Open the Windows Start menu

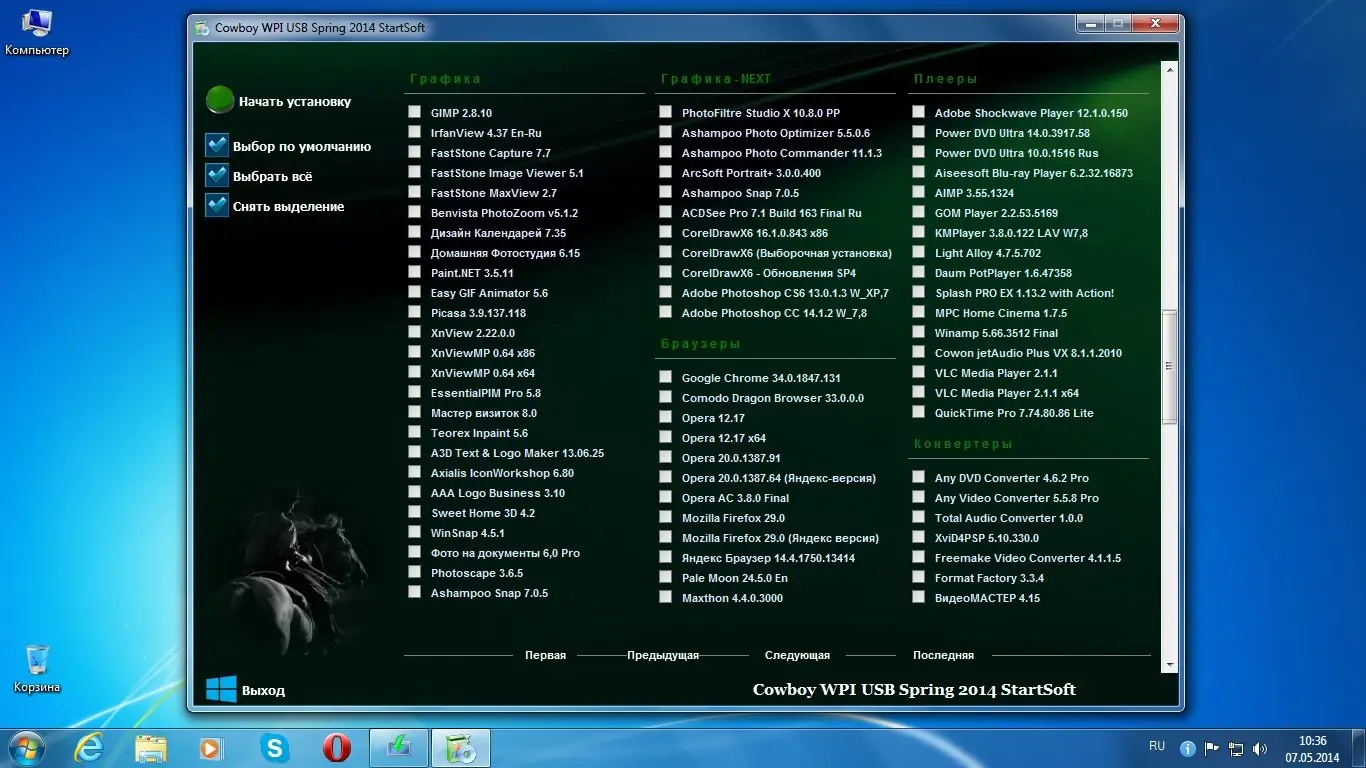25,747
